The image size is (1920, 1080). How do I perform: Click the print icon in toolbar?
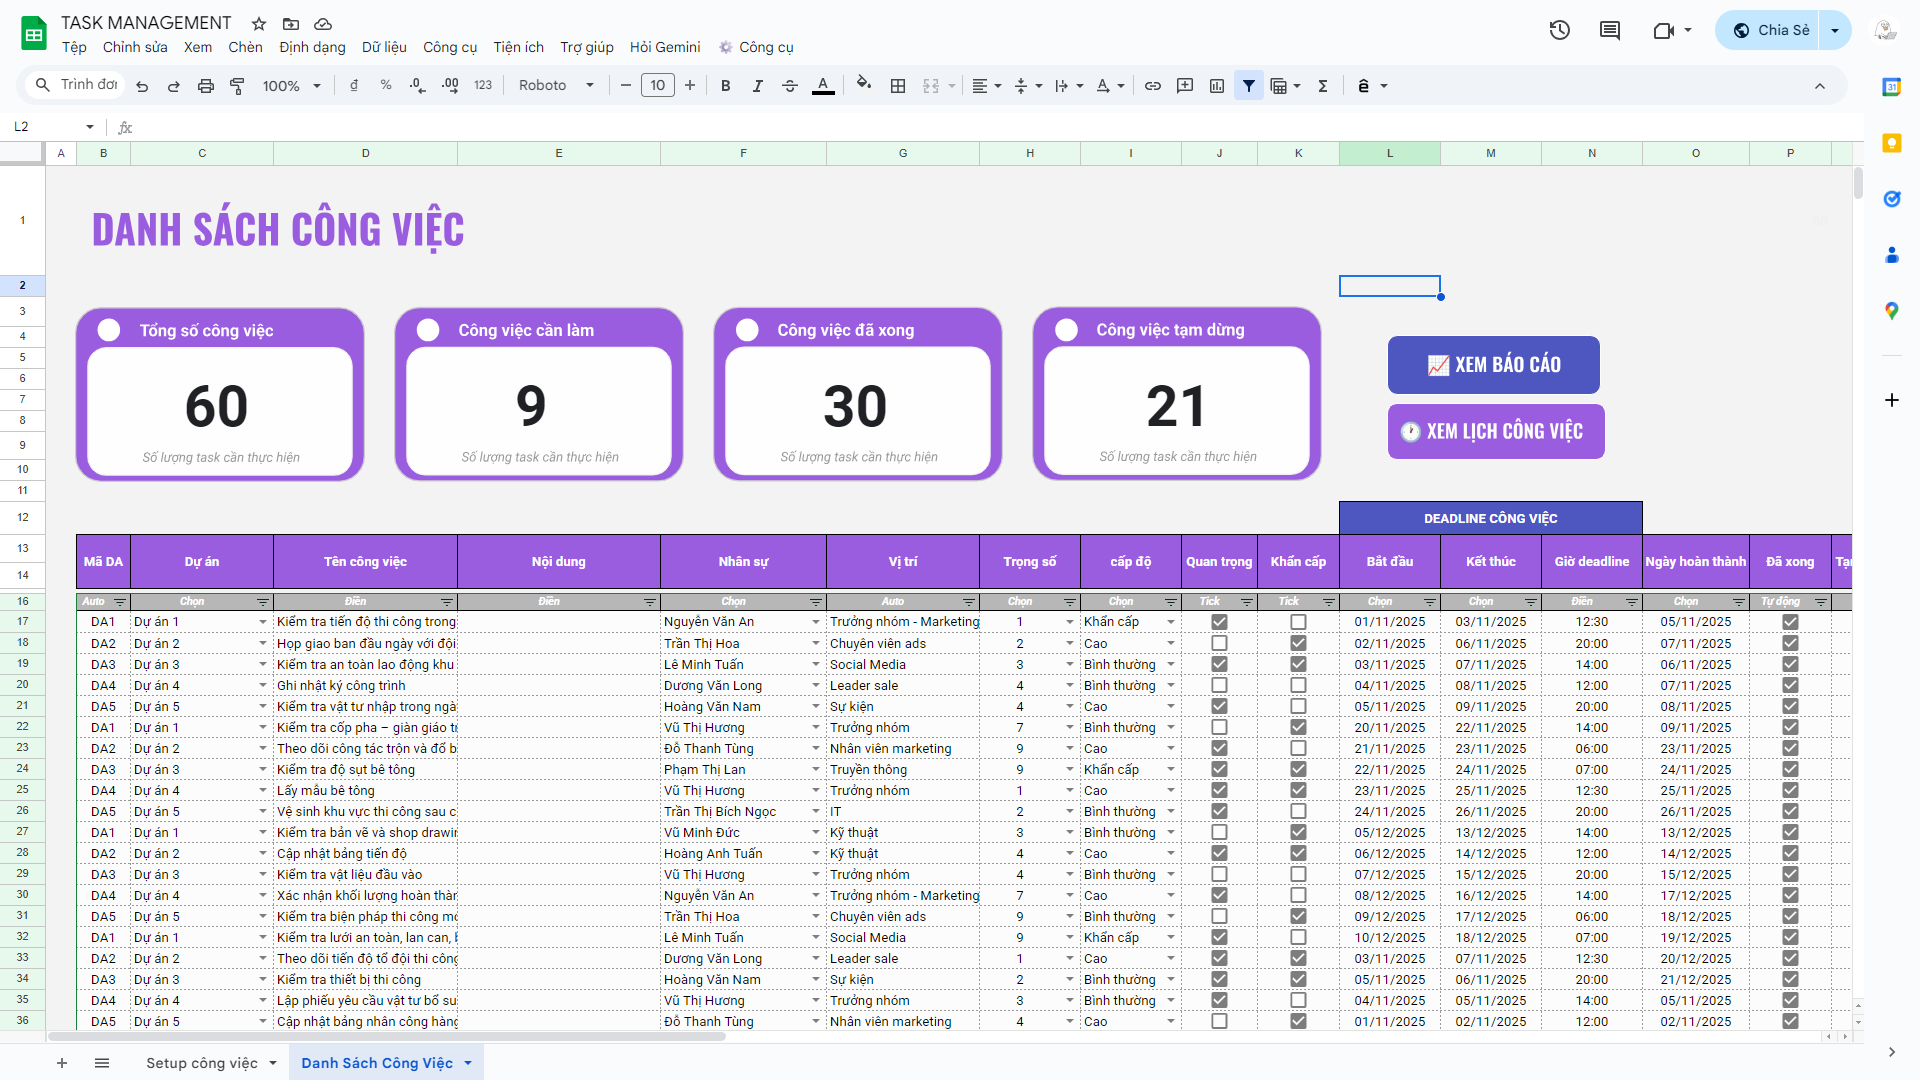[x=206, y=86]
